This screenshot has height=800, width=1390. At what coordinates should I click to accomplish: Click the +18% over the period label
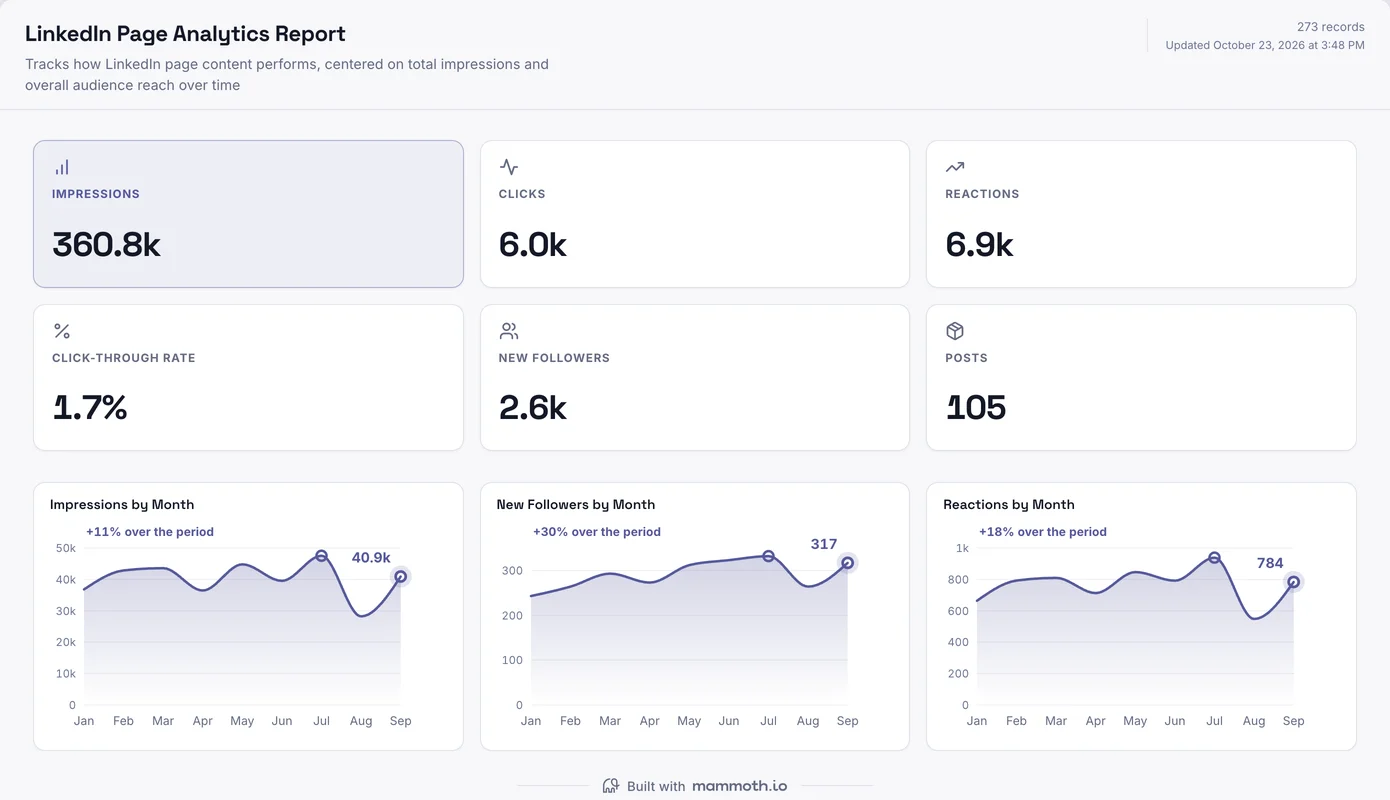1043,532
